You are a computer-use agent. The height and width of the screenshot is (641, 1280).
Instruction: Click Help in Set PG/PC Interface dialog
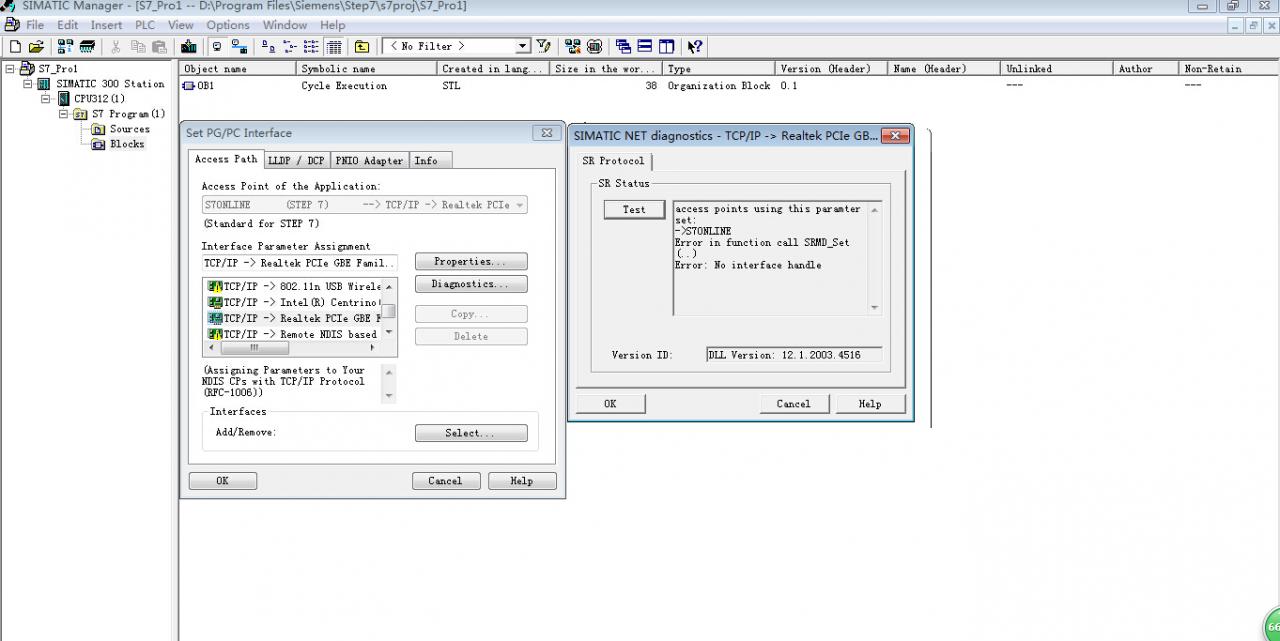click(x=521, y=481)
